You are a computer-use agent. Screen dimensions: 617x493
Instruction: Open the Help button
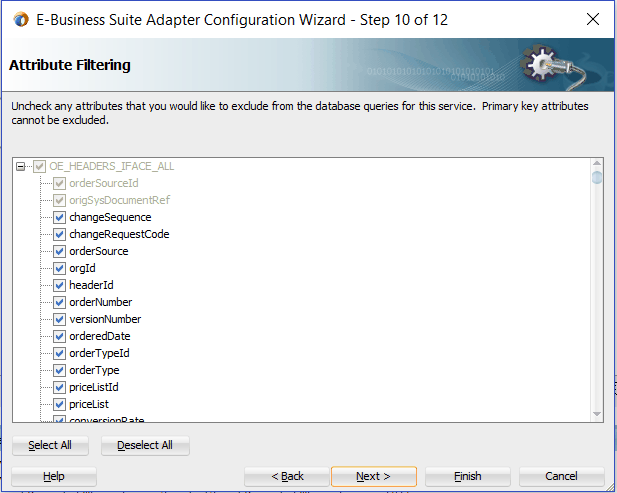tap(54, 476)
